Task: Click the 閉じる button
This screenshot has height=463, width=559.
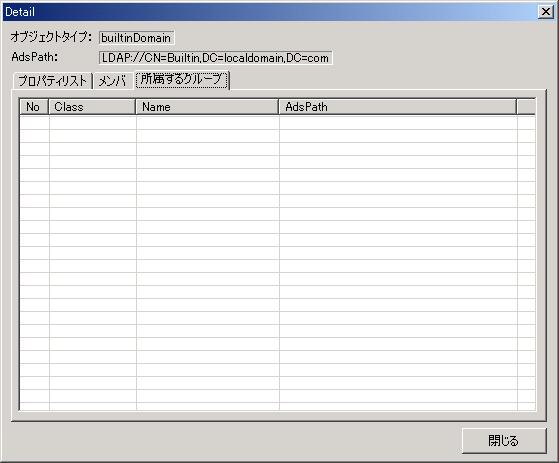Action: (504, 441)
